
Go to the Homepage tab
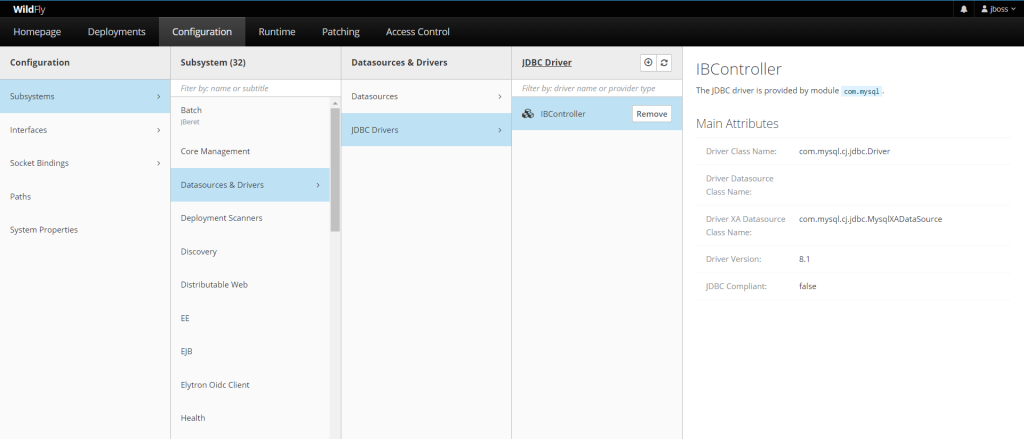[37, 31]
